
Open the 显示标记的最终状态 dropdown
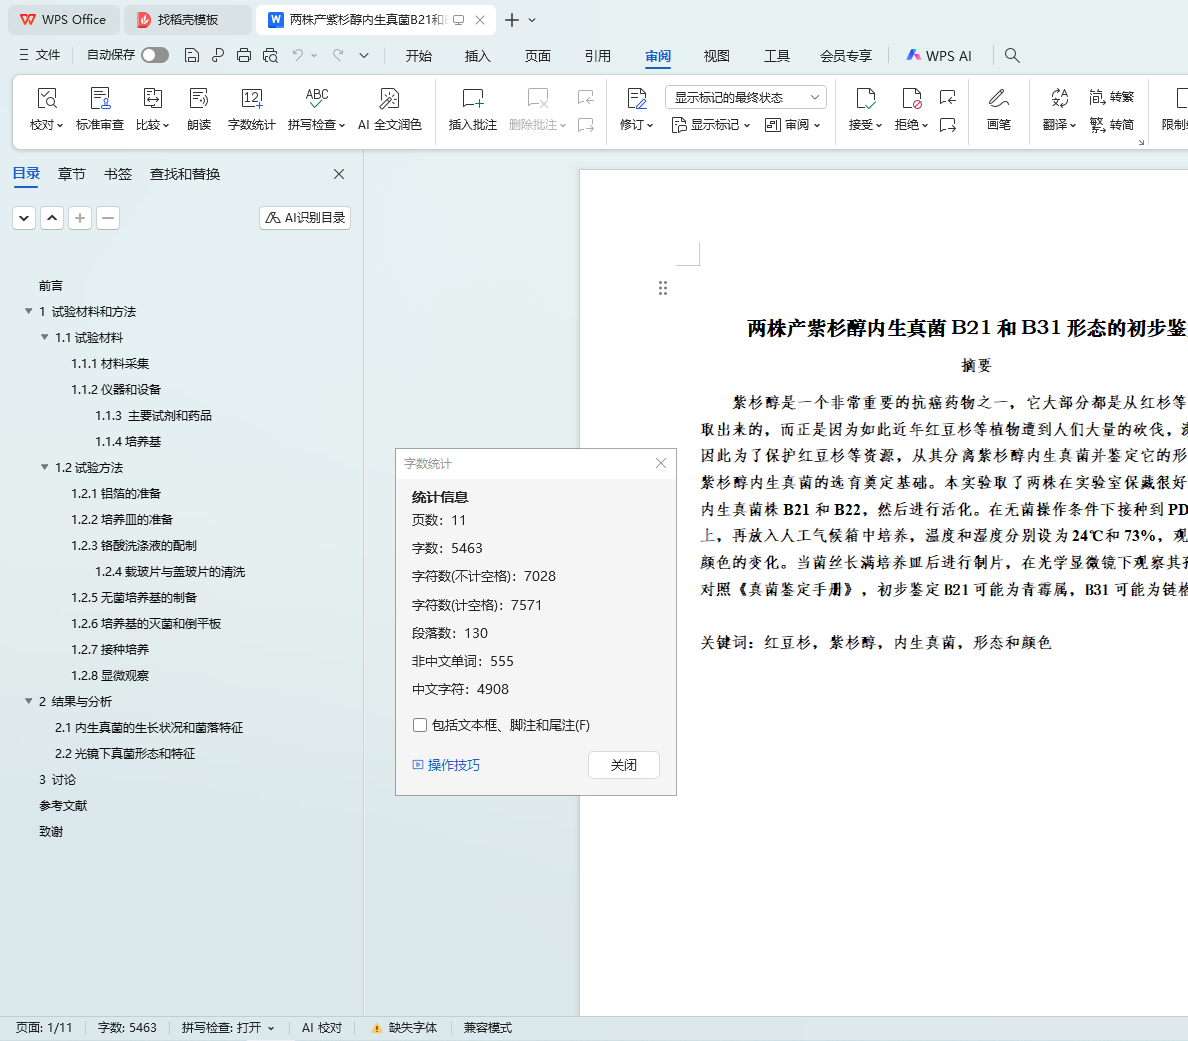745,97
